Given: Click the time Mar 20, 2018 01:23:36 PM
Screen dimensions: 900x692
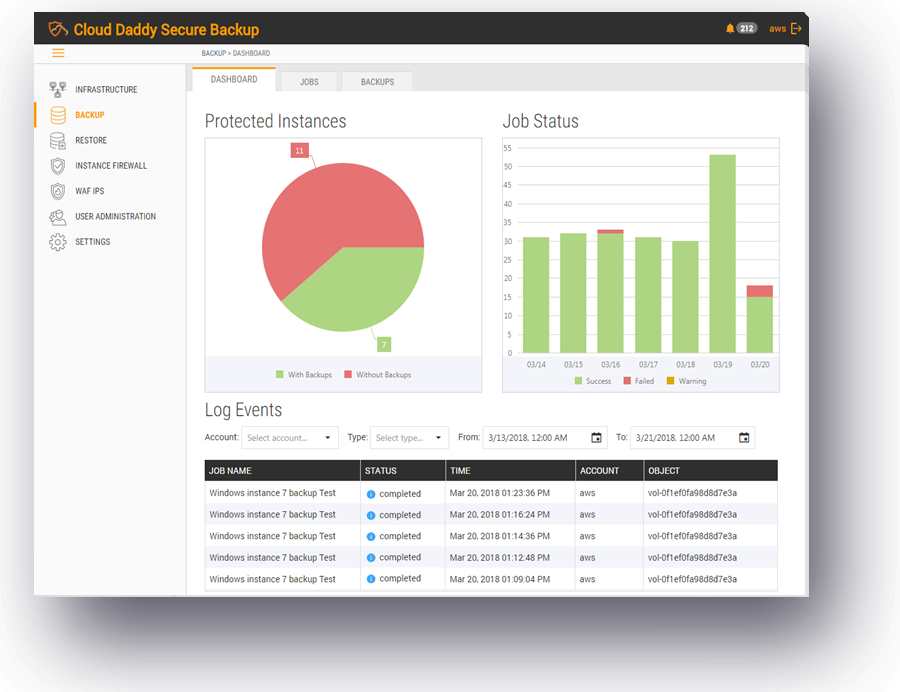Looking at the screenshot, I should (x=499, y=493).
